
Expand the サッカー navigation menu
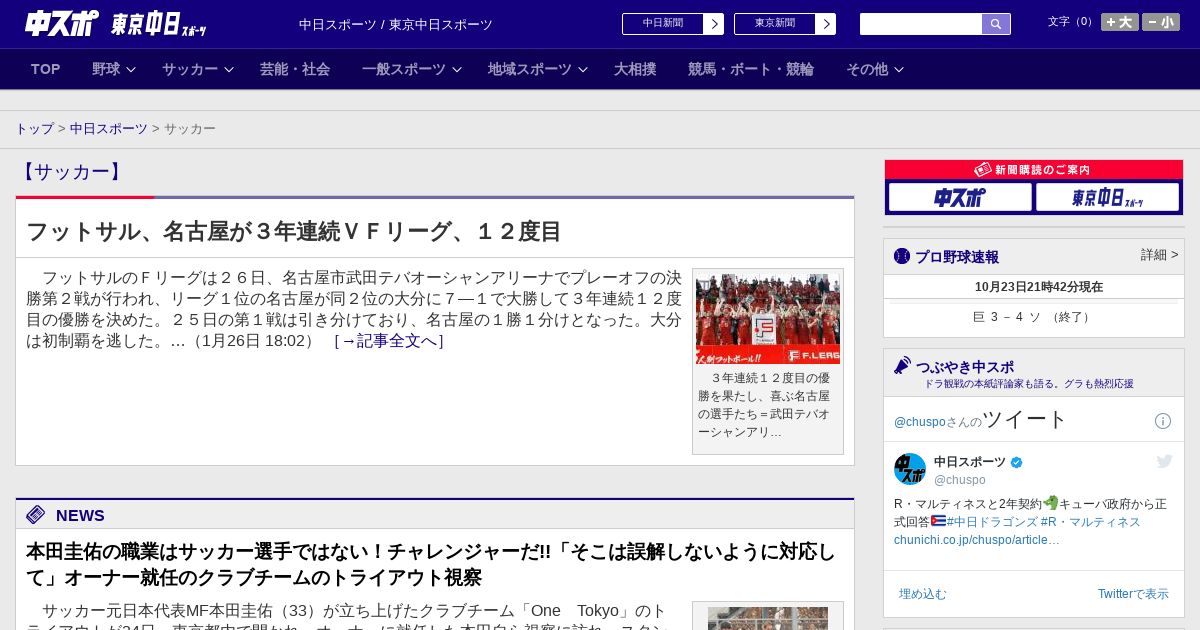(198, 69)
